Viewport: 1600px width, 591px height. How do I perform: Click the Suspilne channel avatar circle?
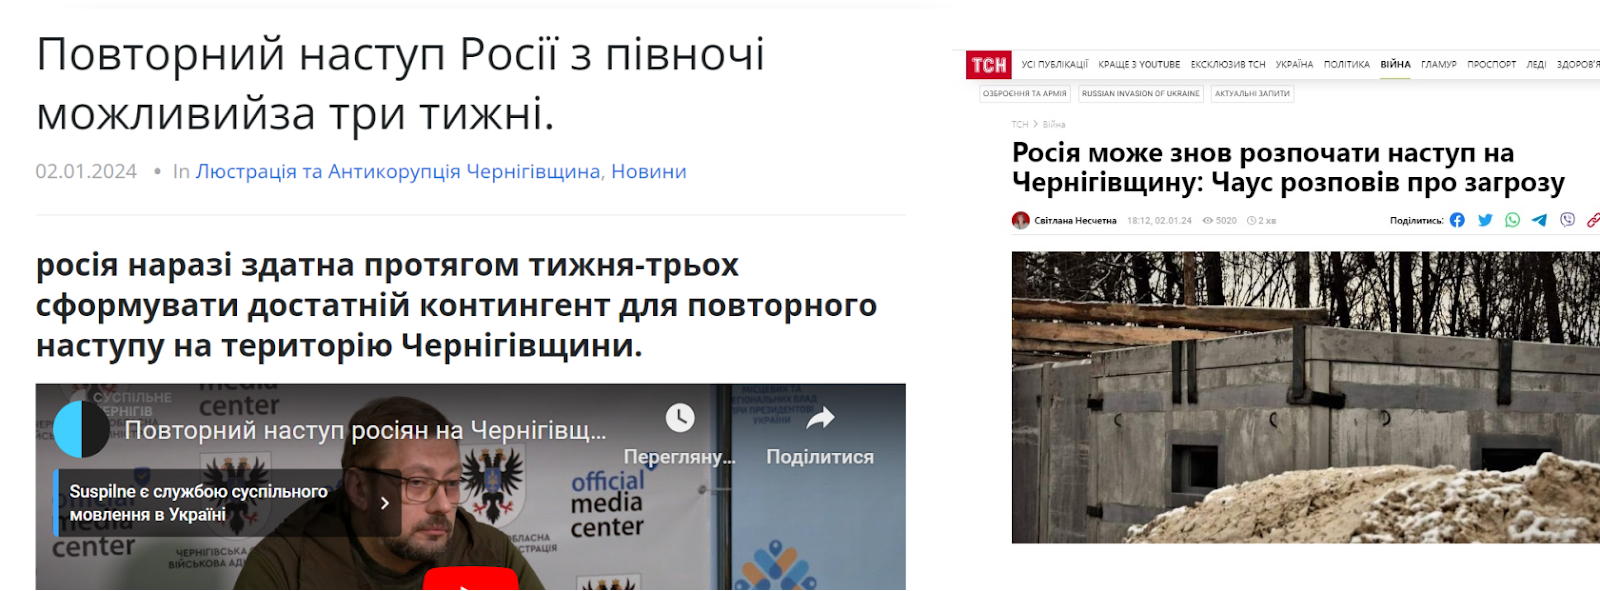pos(81,429)
